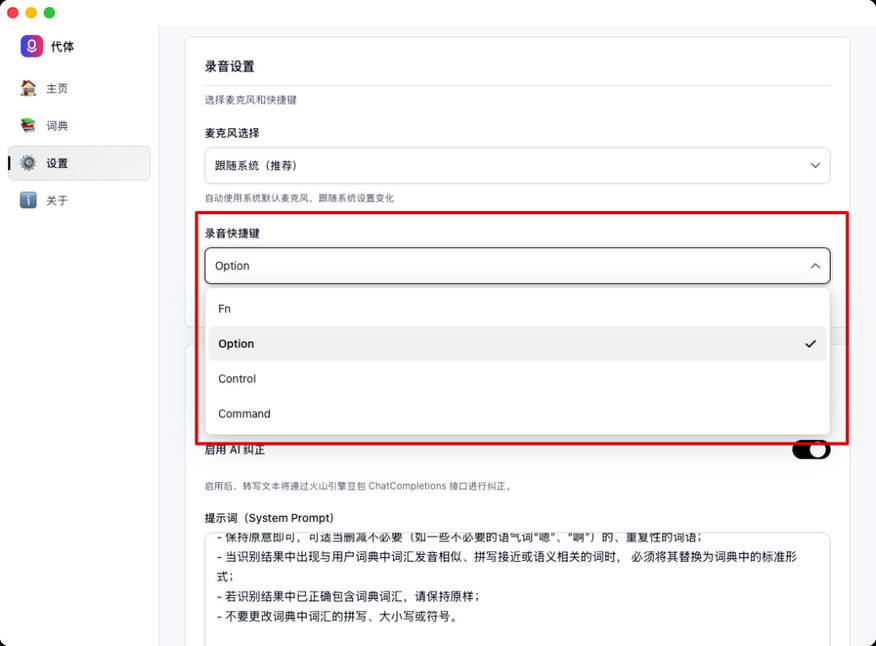Click the info icon for 关于
The height and width of the screenshot is (646, 876).
(x=29, y=200)
